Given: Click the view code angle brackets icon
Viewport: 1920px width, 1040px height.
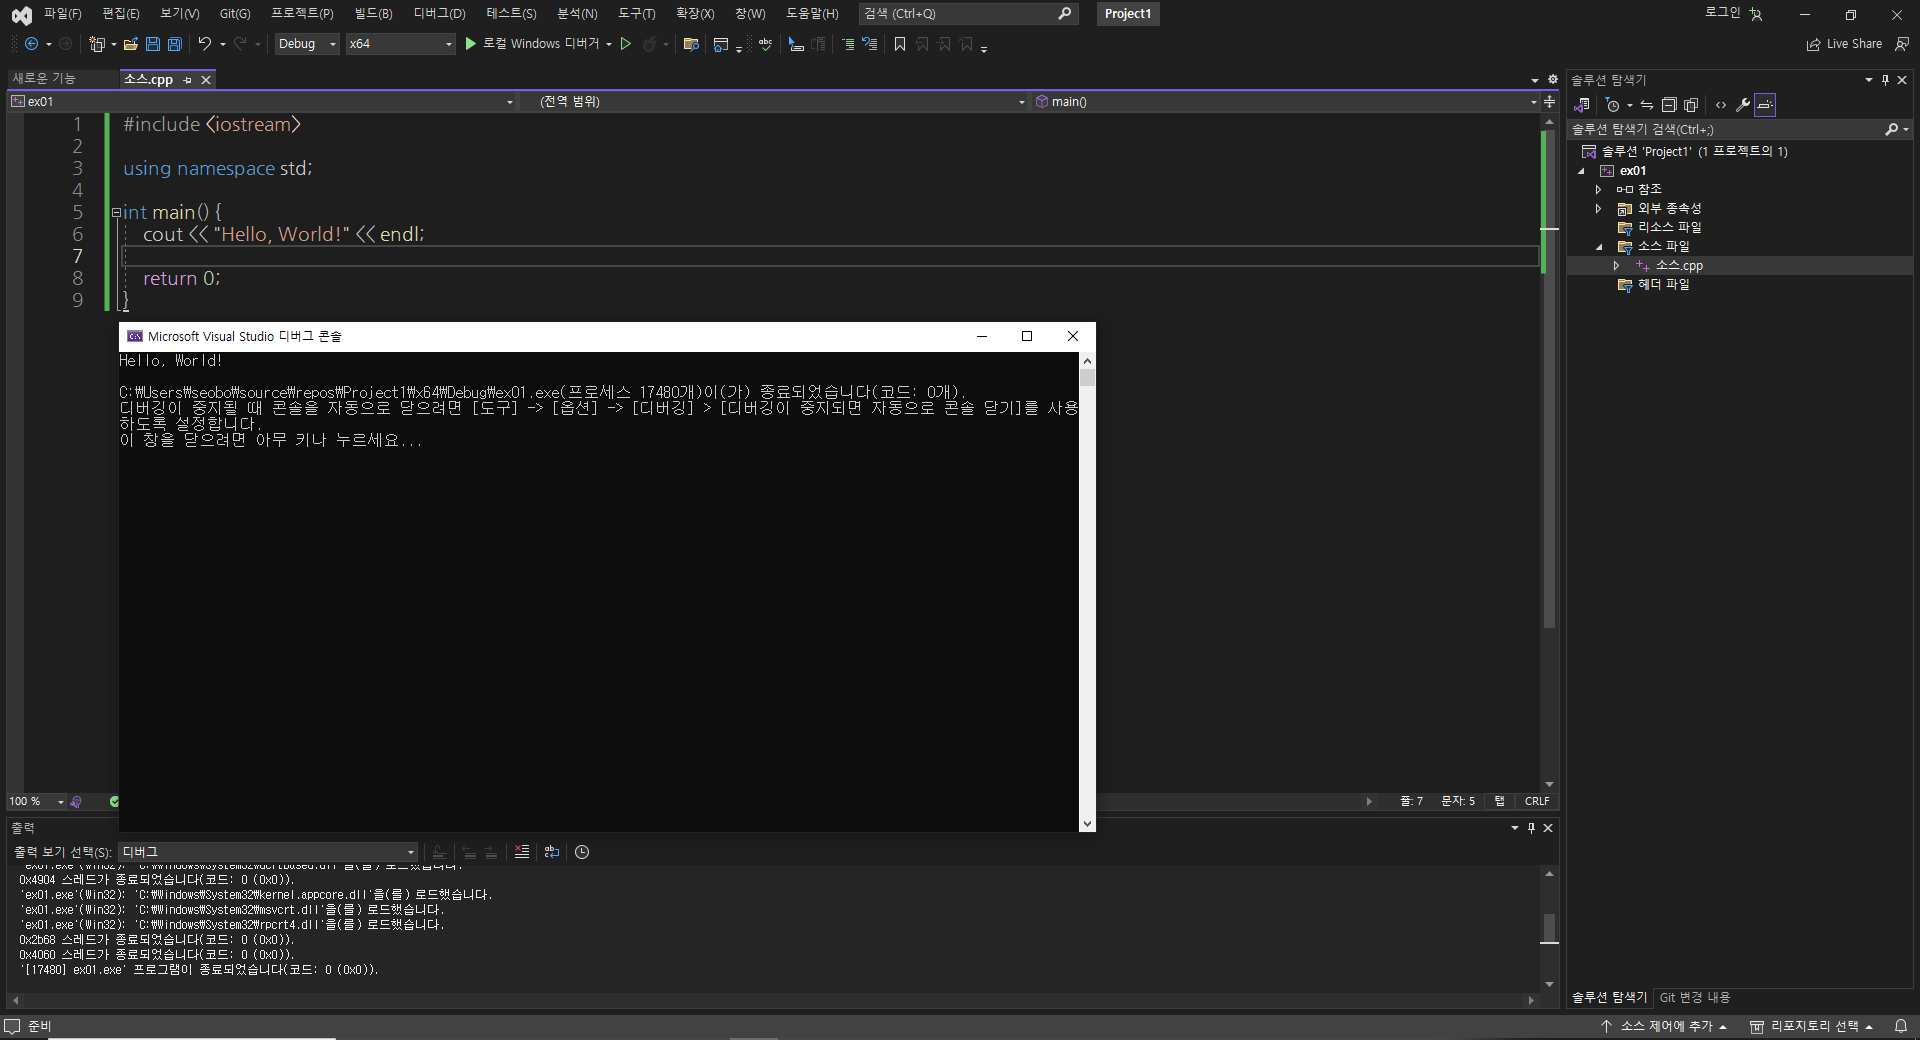Looking at the screenshot, I should click(1721, 105).
